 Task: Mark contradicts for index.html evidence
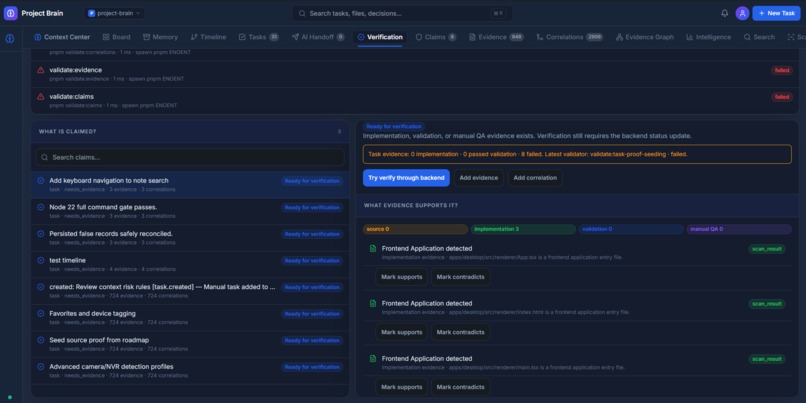[461, 332]
